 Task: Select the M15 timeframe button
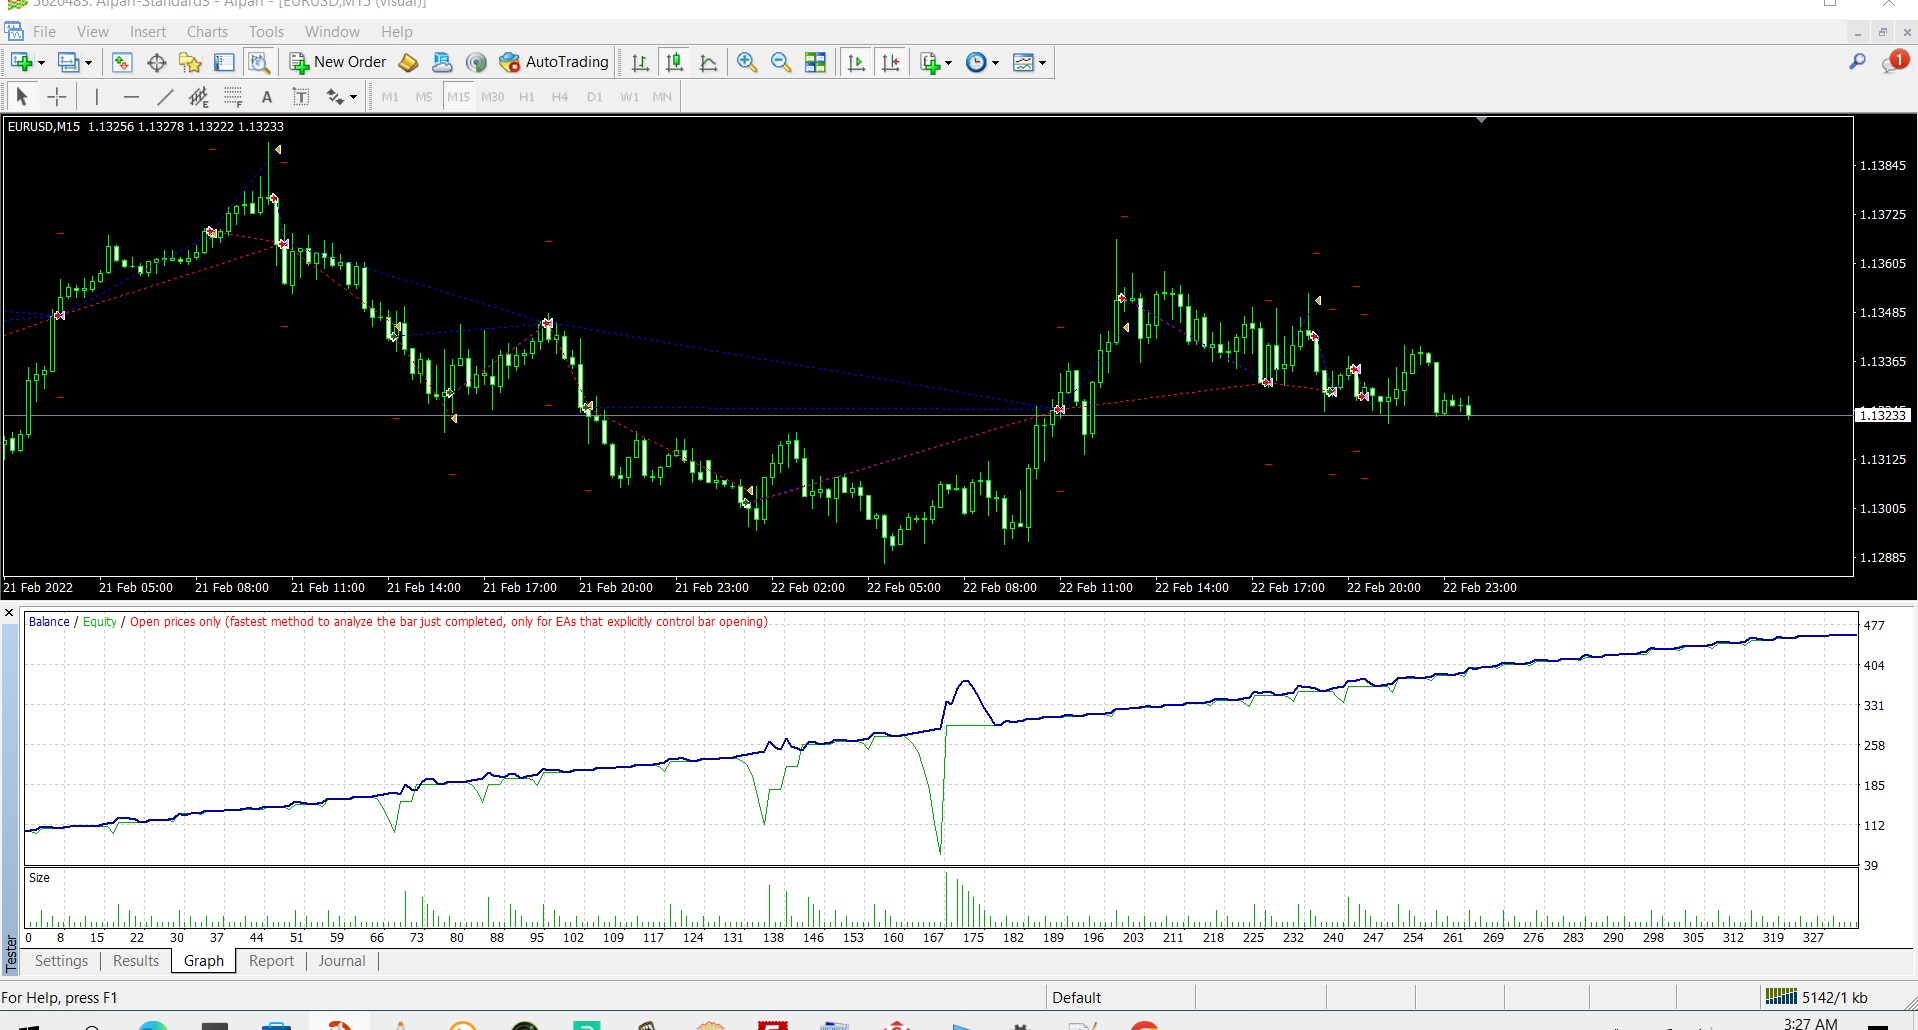point(459,97)
